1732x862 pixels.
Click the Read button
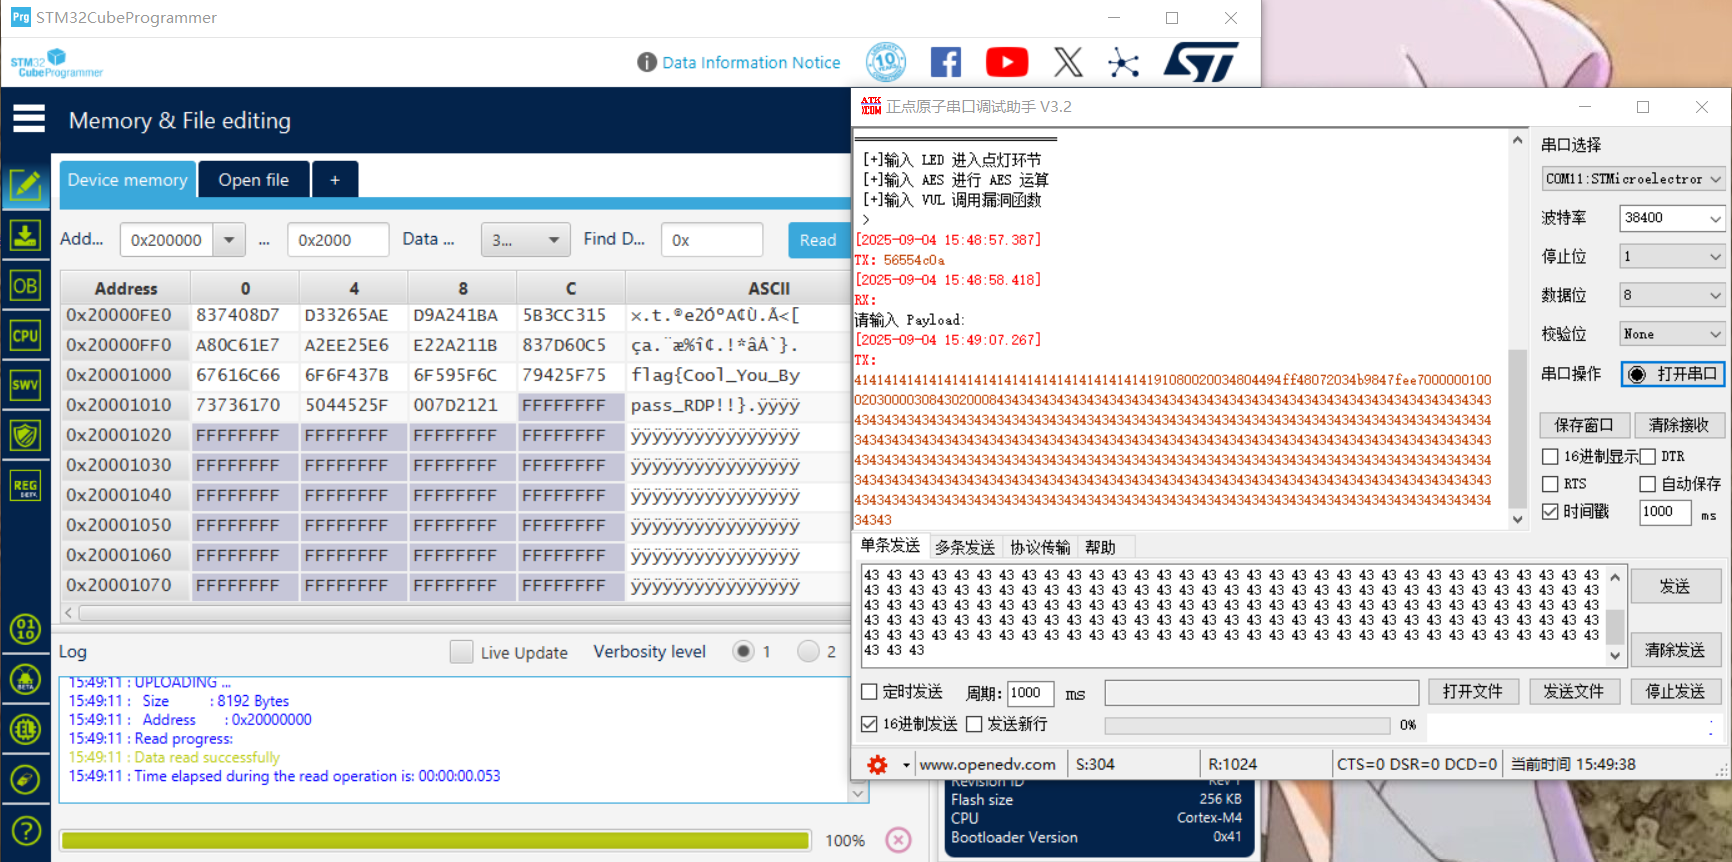pyautogui.click(x=817, y=240)
